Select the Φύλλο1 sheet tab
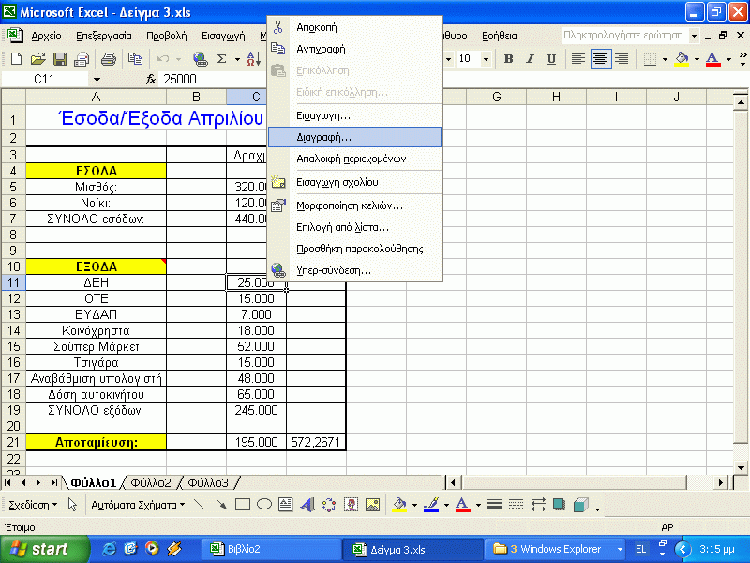The image size is (750, 563). click(x=93, y=483)
